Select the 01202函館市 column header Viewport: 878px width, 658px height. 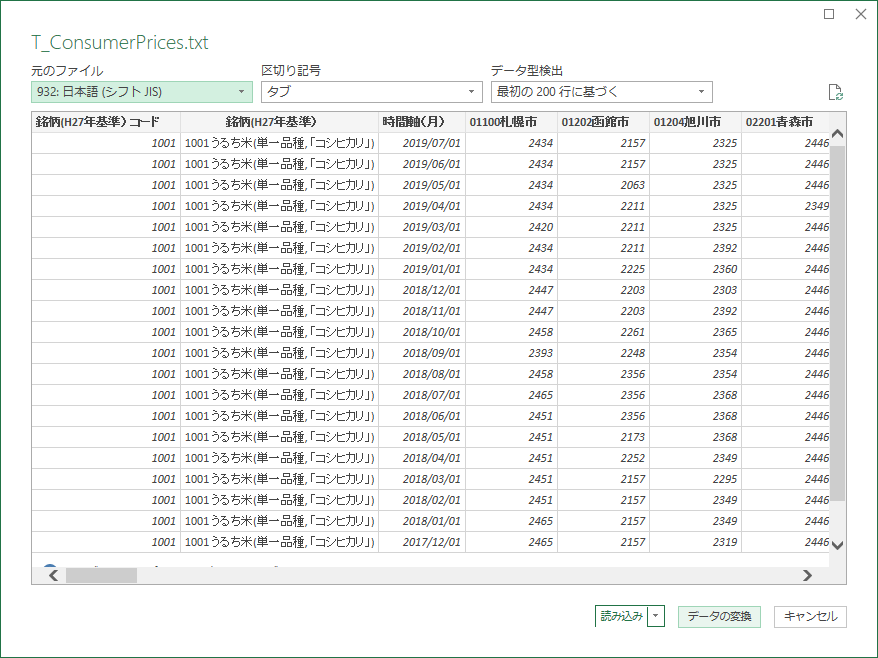point(603,122)
